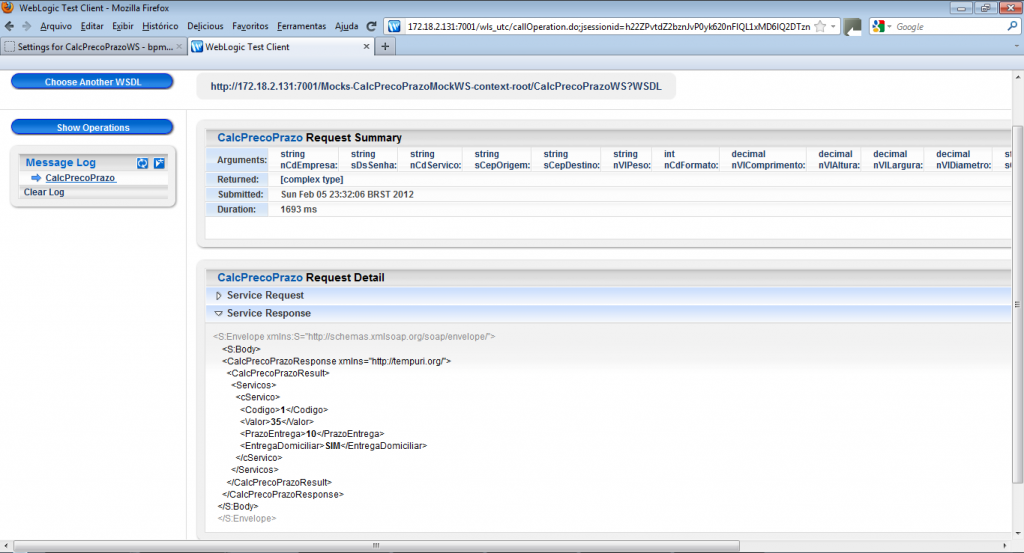The width and height of the screenshot is (1024, 553).
Task: Click the Codigo XML line
Action: (283, 410)
